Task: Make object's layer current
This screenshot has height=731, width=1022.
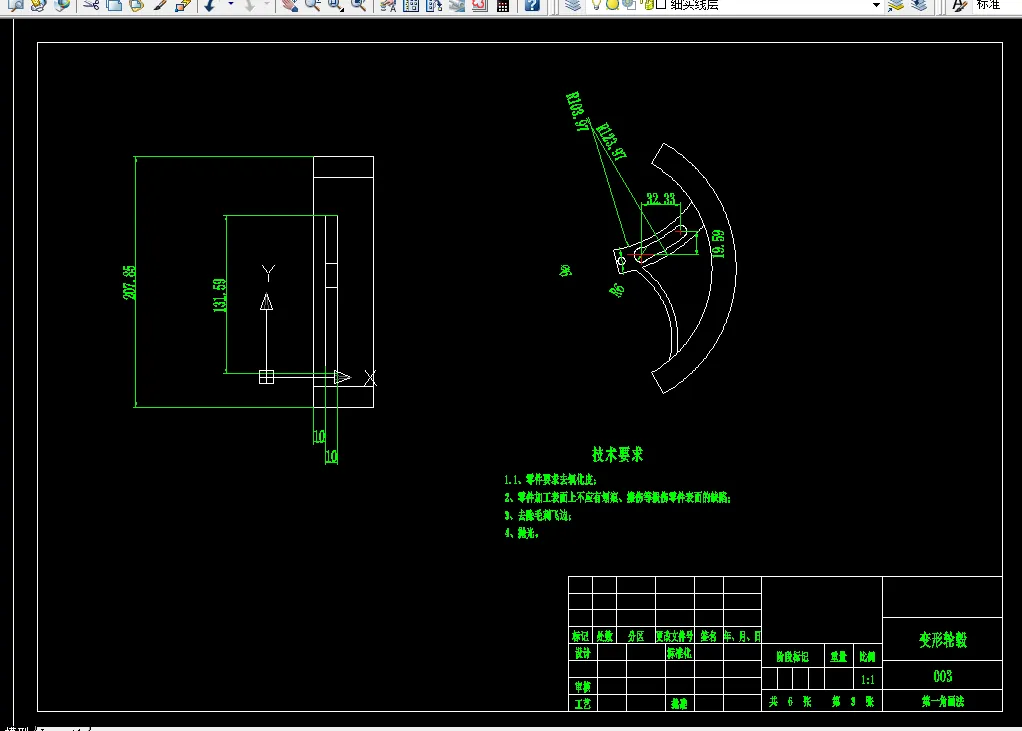Action: coord(896,5)
